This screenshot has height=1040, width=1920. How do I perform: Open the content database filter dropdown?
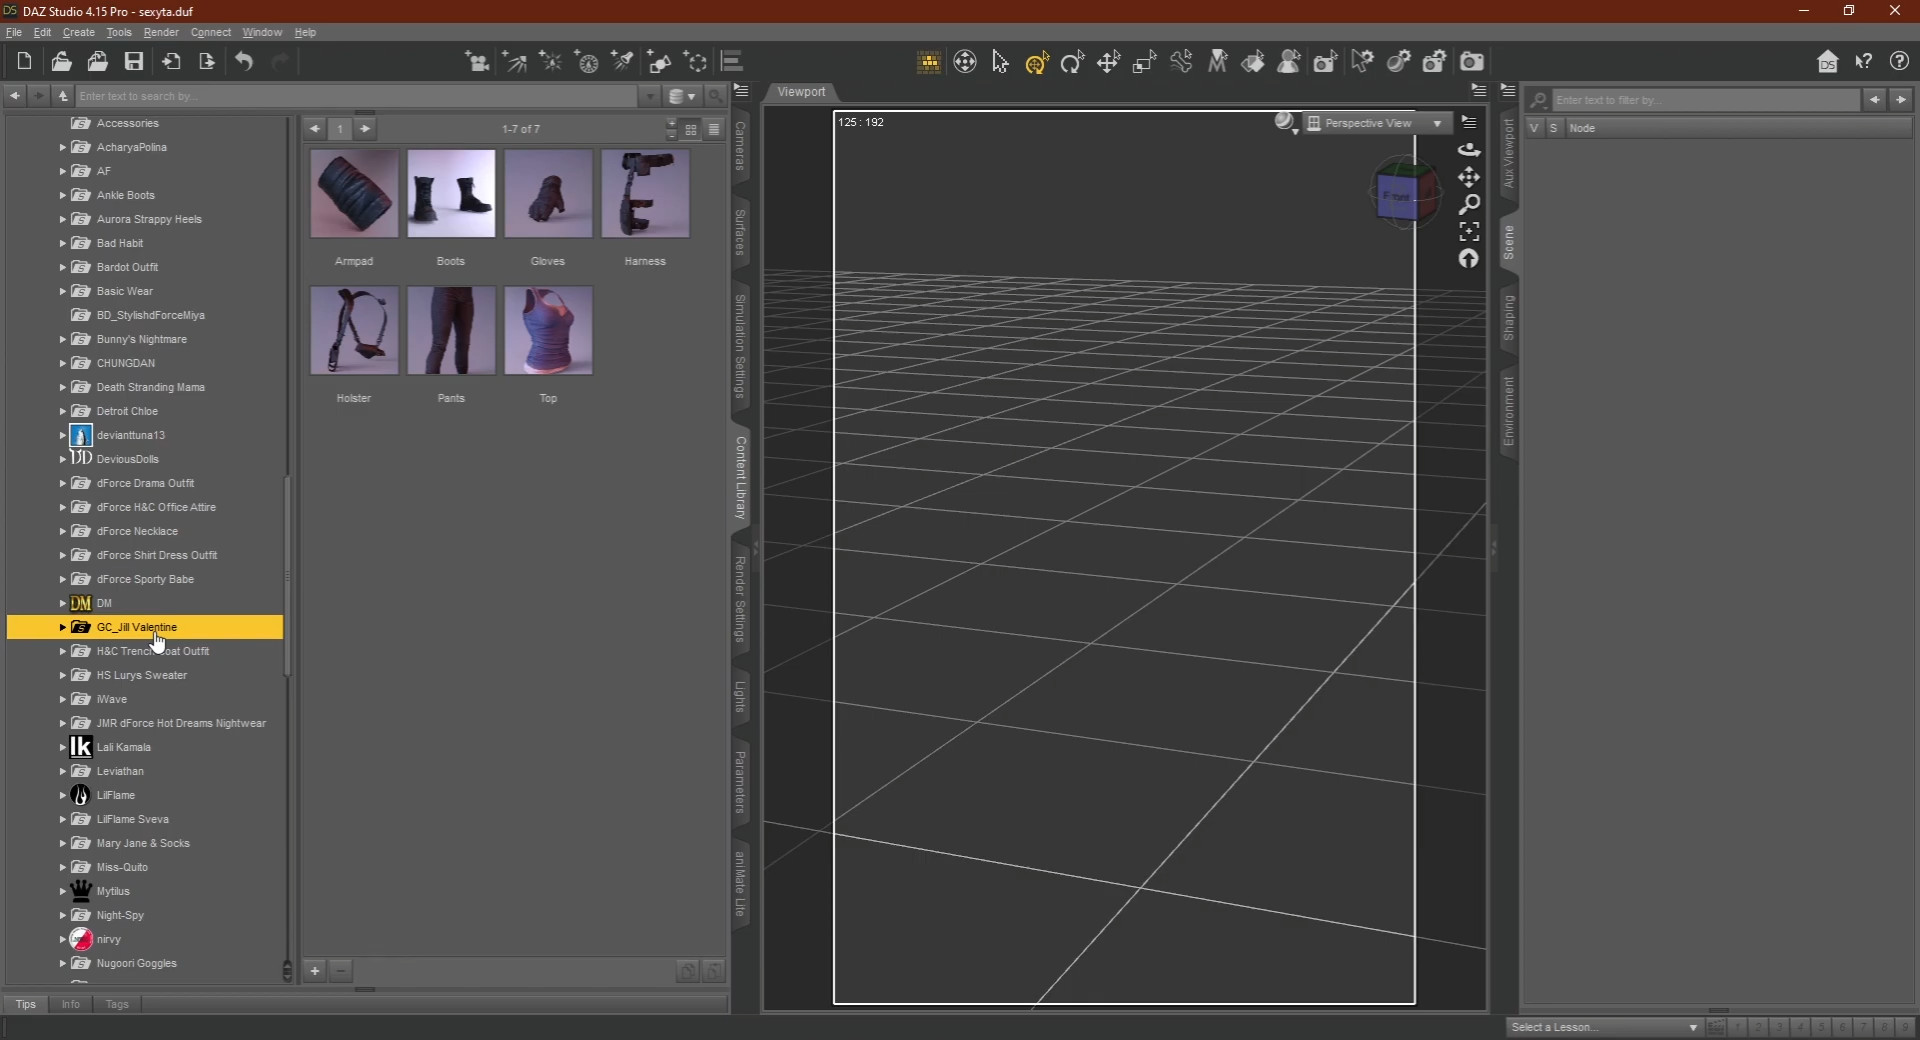(683, 96)
